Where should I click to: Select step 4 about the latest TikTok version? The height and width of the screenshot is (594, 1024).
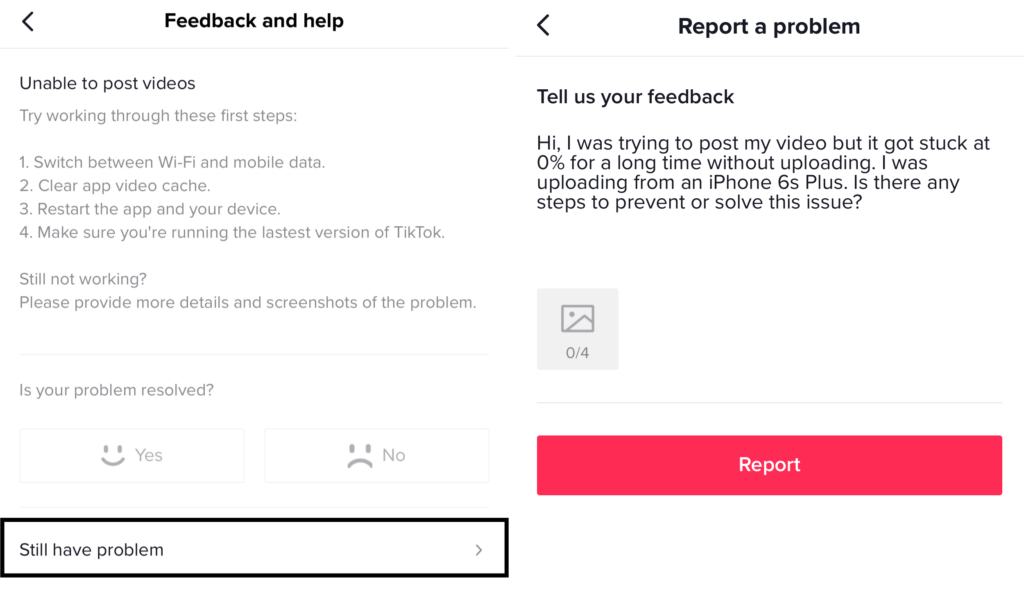[x=232, y=232]
